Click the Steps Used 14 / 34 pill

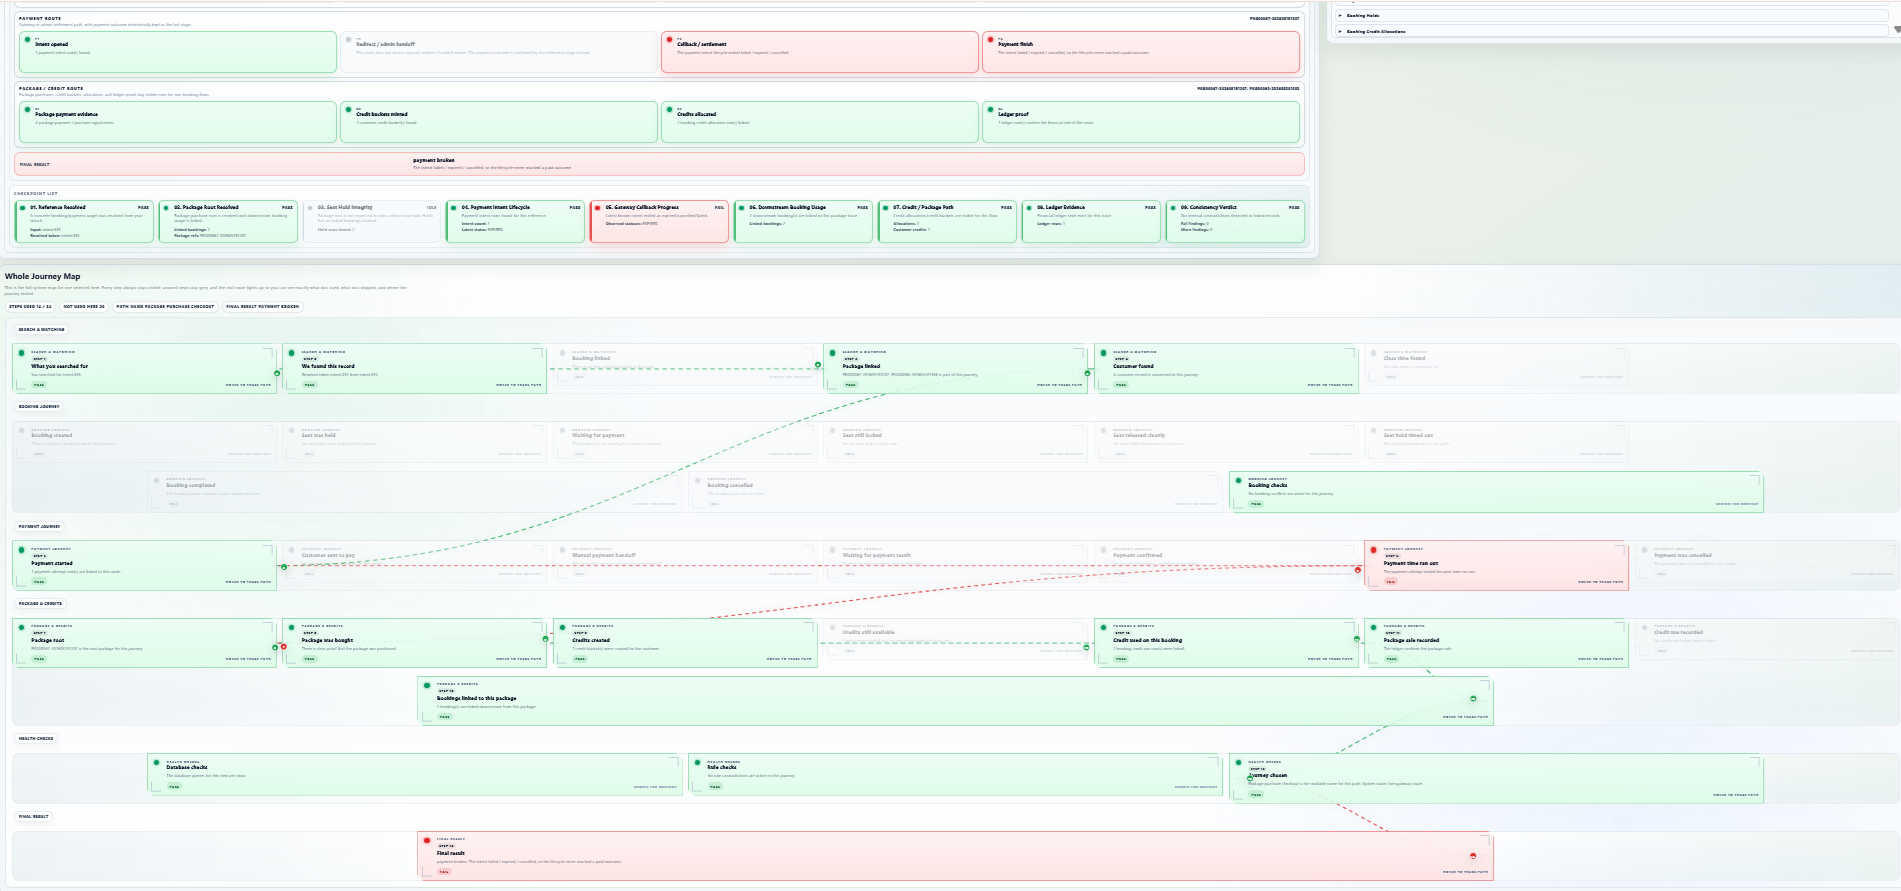point(30,306)
